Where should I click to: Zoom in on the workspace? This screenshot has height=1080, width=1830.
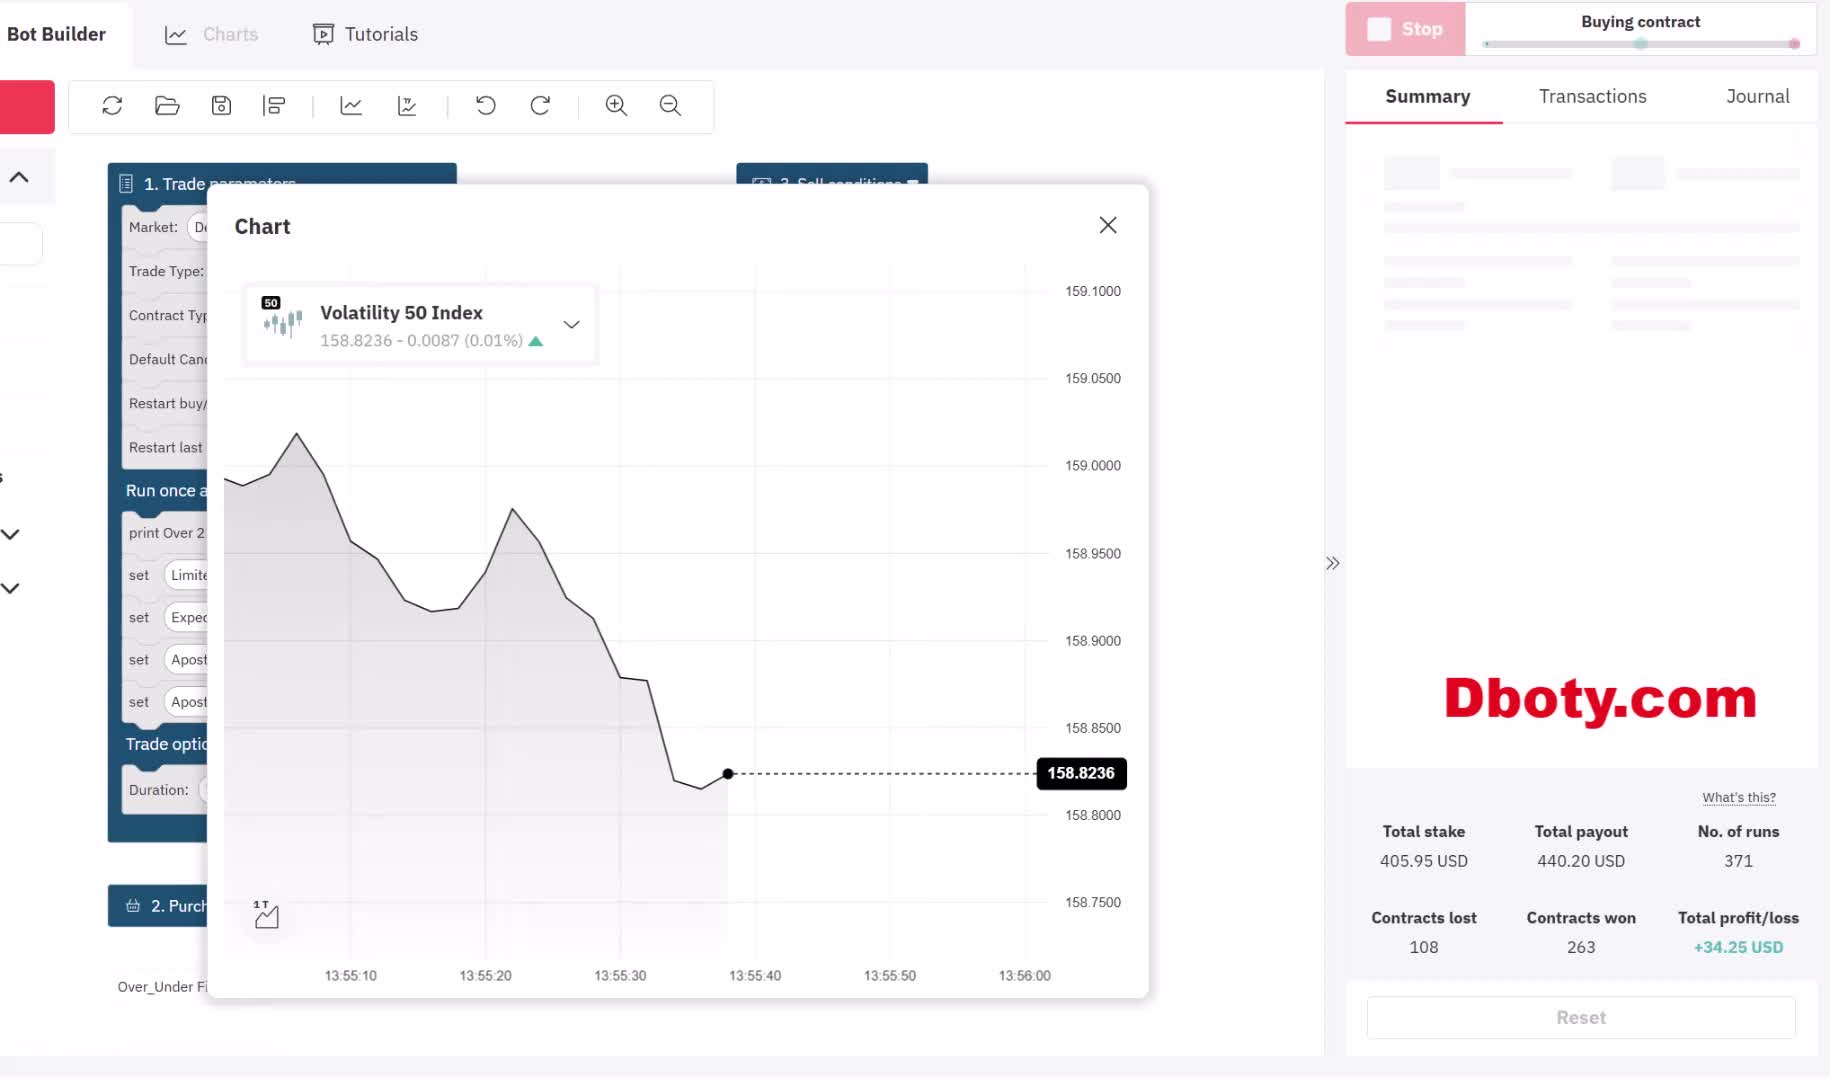[616, 106]
